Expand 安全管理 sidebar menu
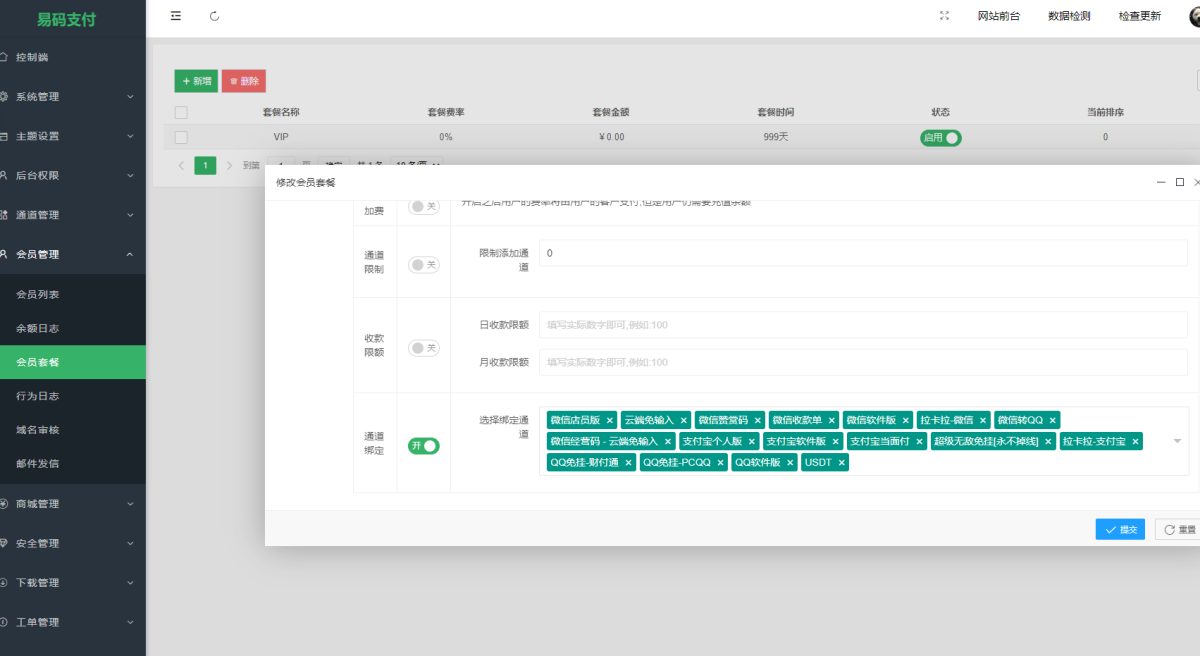 tap(72, 543)
